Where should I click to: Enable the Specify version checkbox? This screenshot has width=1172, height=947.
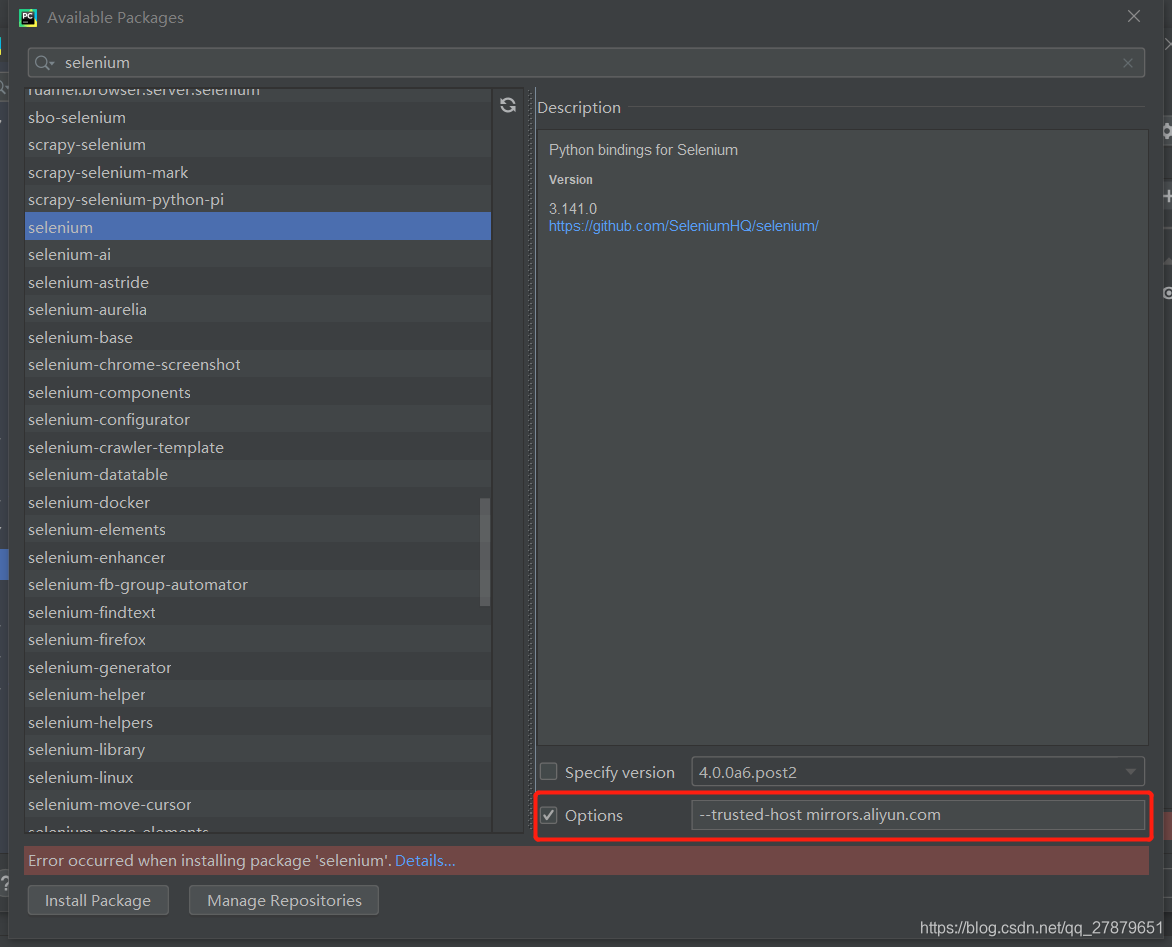click(x=548, y=771)
